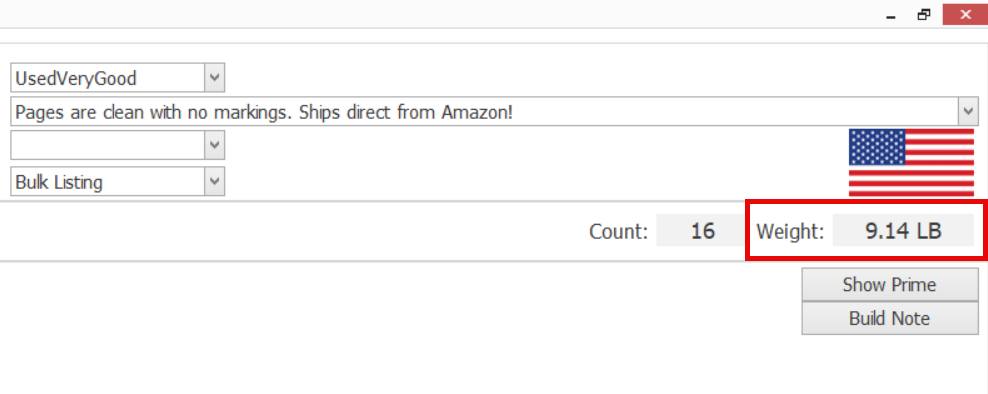Click the Bulk Listing combo box text
This screenshot has height=394, width=988.
coord(59,182)
